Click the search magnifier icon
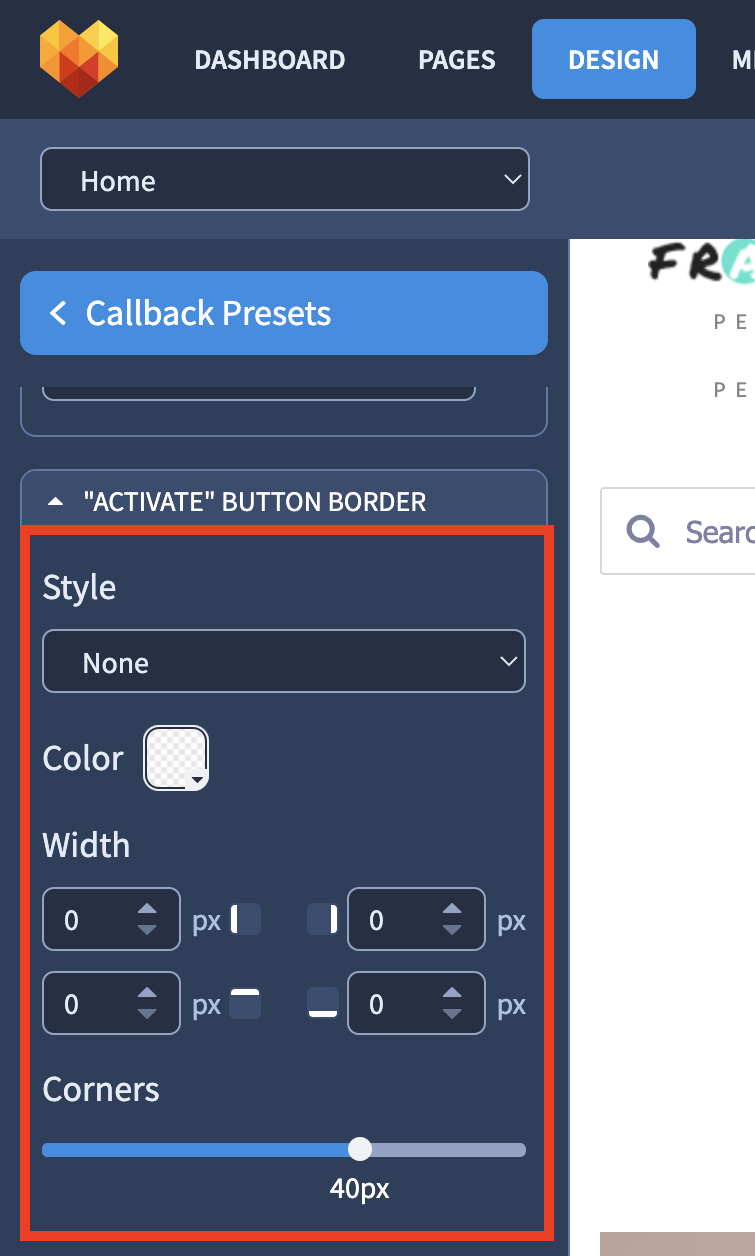The height and width of the screenshot is (1256, 755). pyautogui.click(x=643, y=531)
